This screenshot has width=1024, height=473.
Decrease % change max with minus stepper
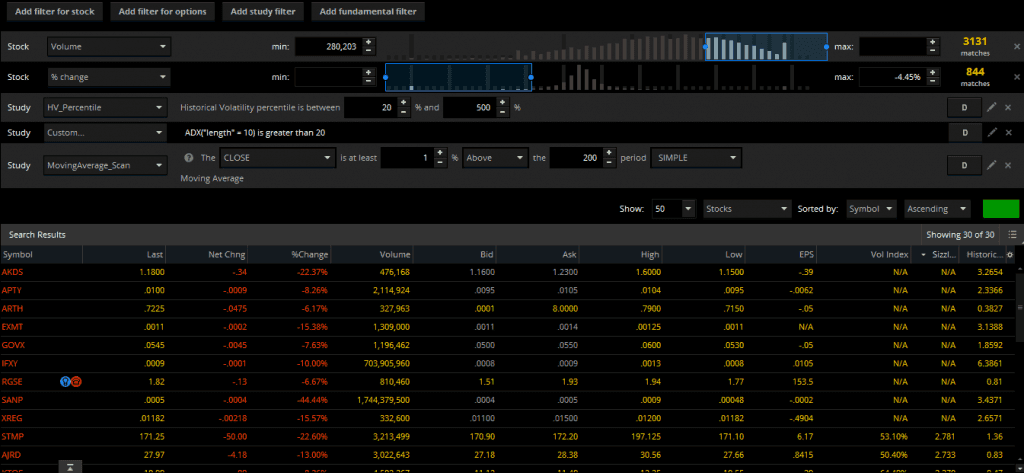point(932,82)
